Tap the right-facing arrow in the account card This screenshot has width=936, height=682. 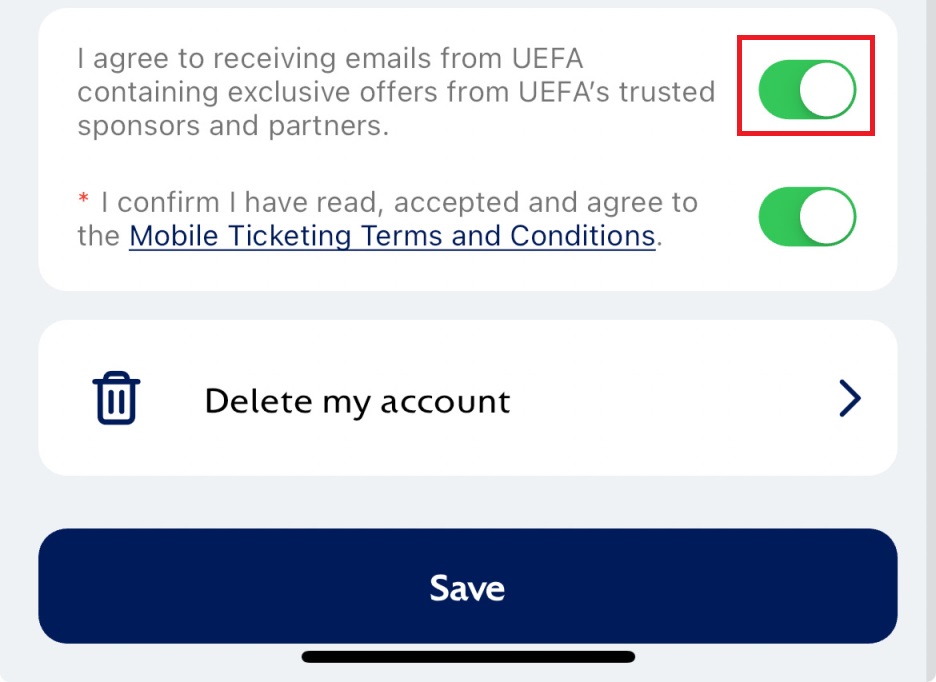click(849, 398)
